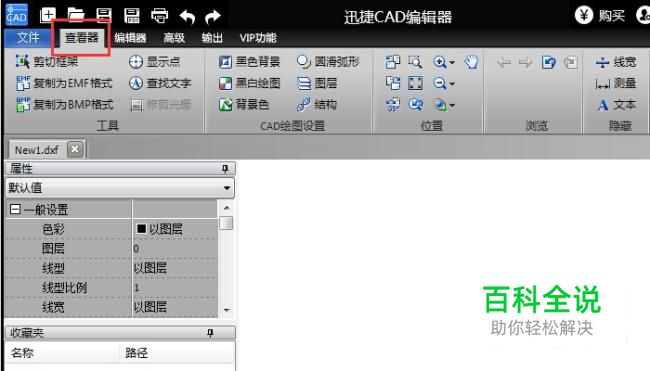Select the 测量 tool
Image resolution: width=650 pixels, height=371 pixels.
click(616, 83)
